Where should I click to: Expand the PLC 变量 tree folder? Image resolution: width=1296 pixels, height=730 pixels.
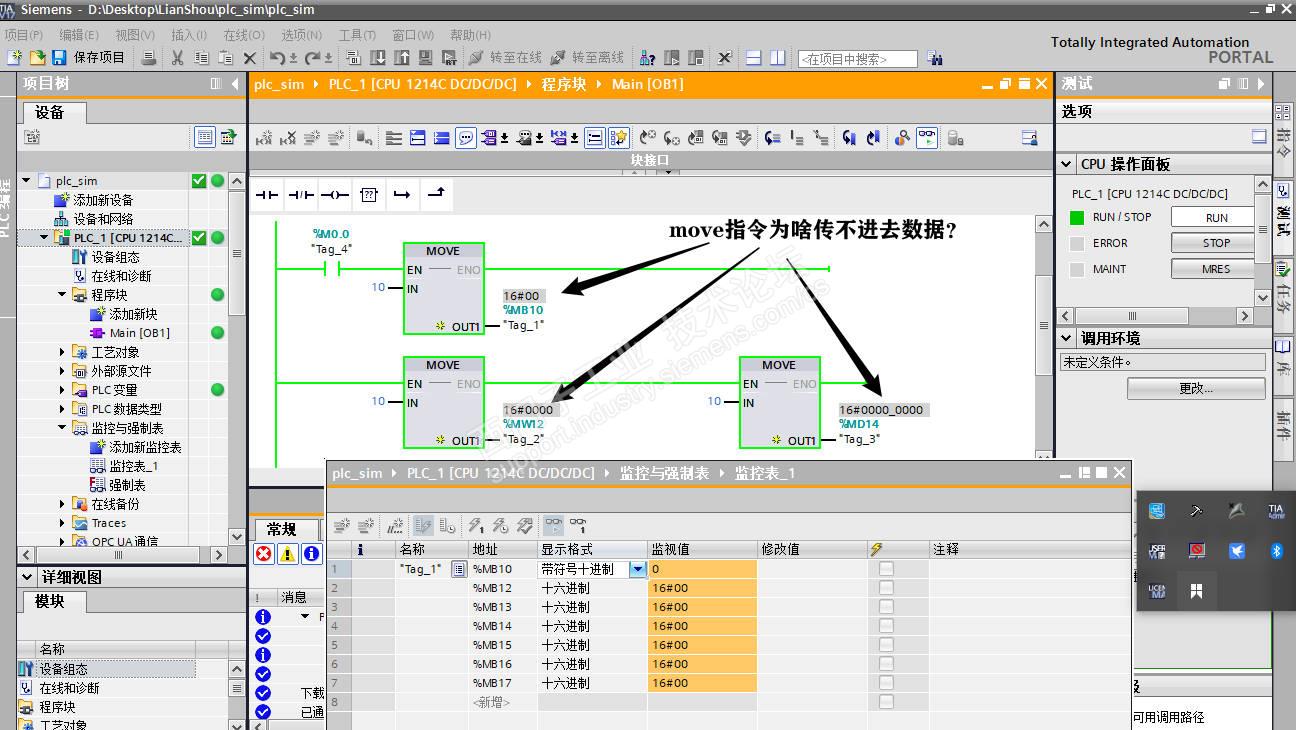62,390
